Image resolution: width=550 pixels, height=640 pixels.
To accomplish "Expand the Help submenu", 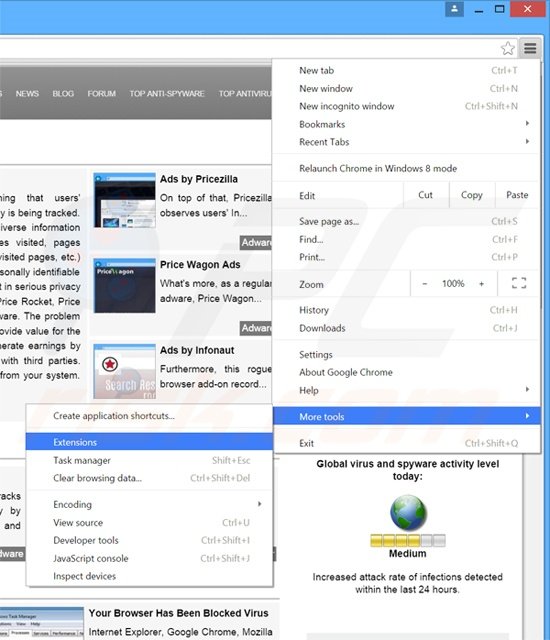I will (406, 390).
